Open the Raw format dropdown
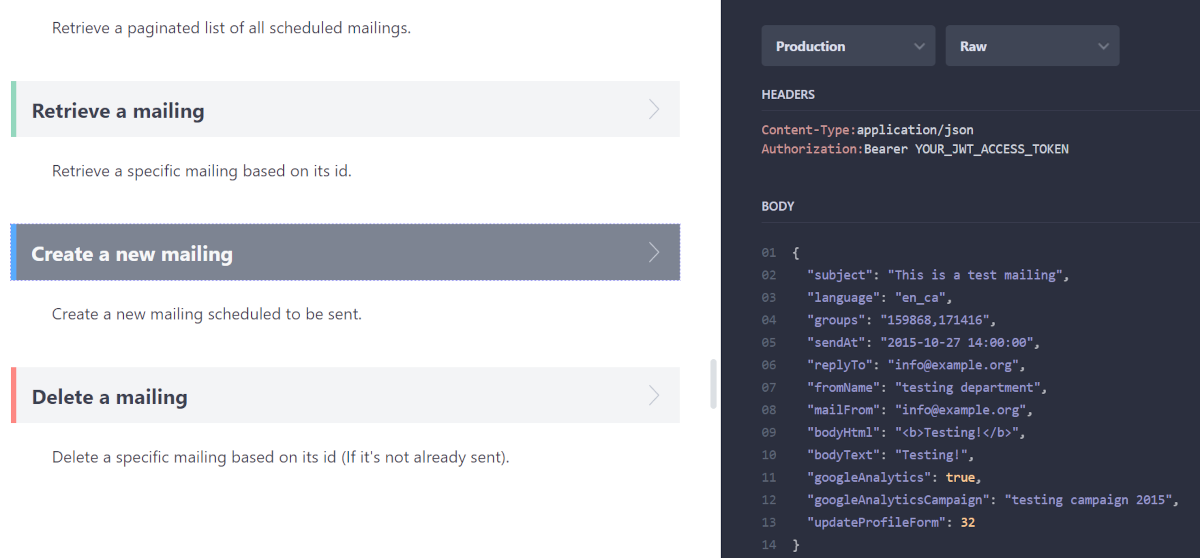Screen dimensions: 1200x558 pyautogui.click(x=1031, y=46)
